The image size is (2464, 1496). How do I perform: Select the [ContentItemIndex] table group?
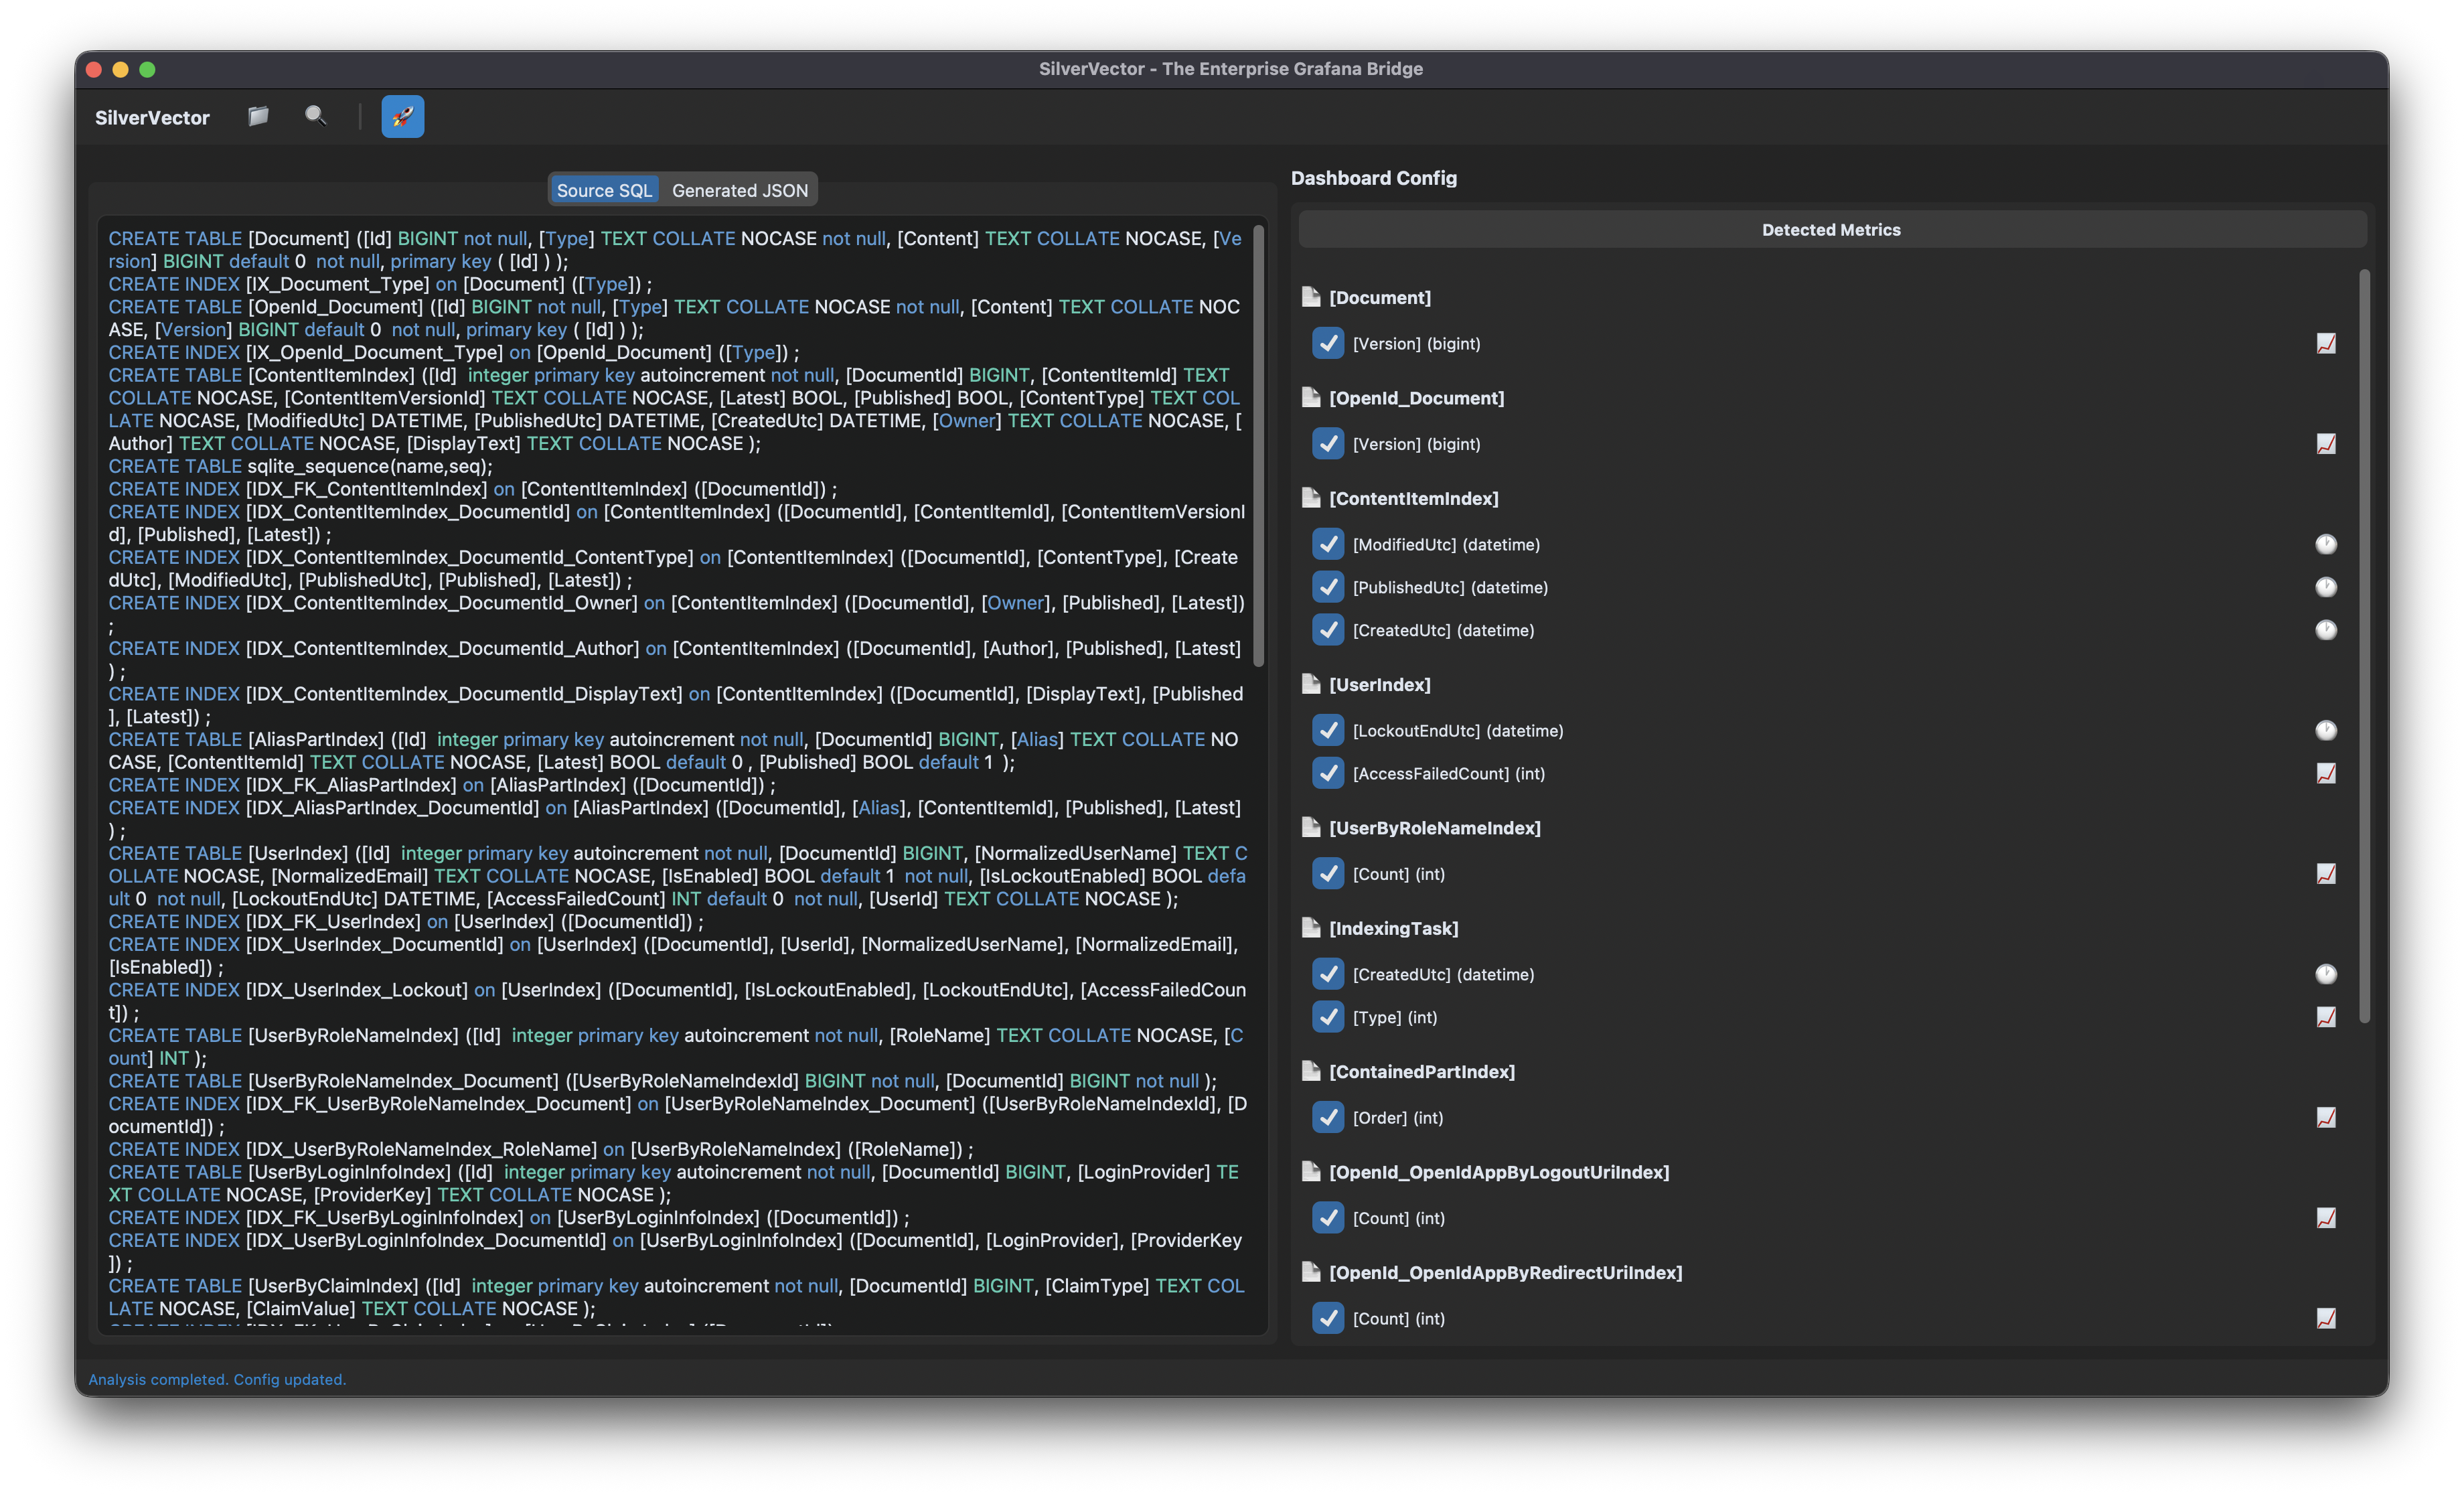point(1413,498)
